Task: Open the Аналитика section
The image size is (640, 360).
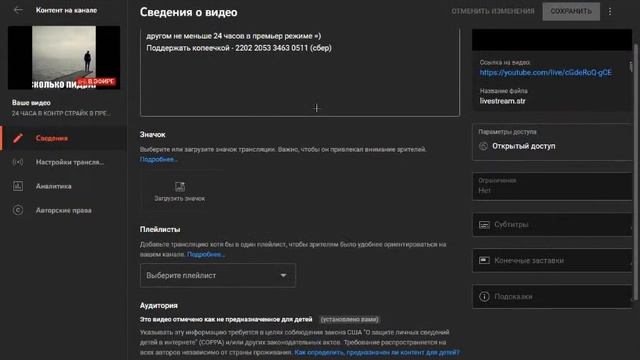Action: click(x=64, y=186)
